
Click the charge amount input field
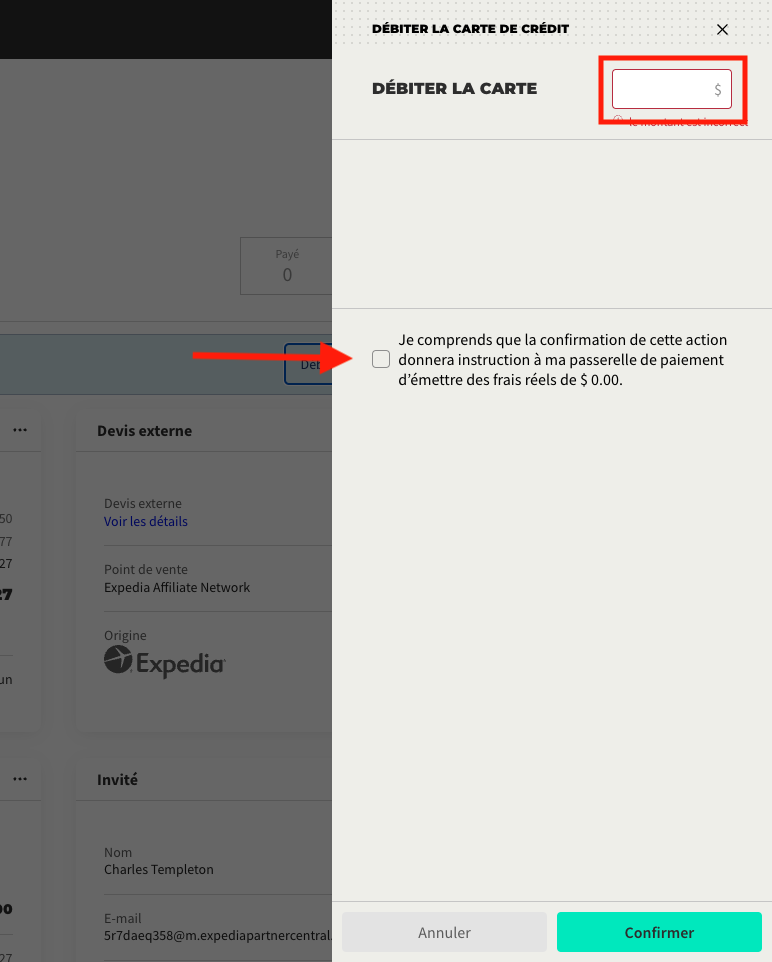pos(671,89)
